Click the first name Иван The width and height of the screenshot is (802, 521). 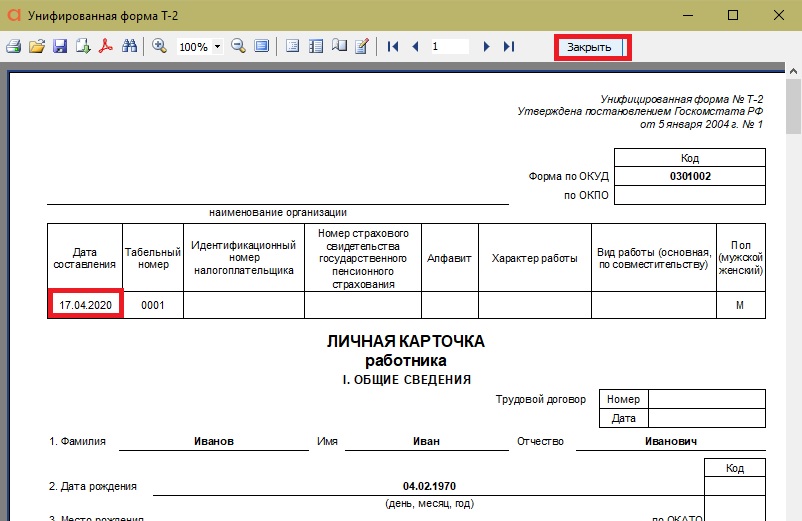pos(427,441)
